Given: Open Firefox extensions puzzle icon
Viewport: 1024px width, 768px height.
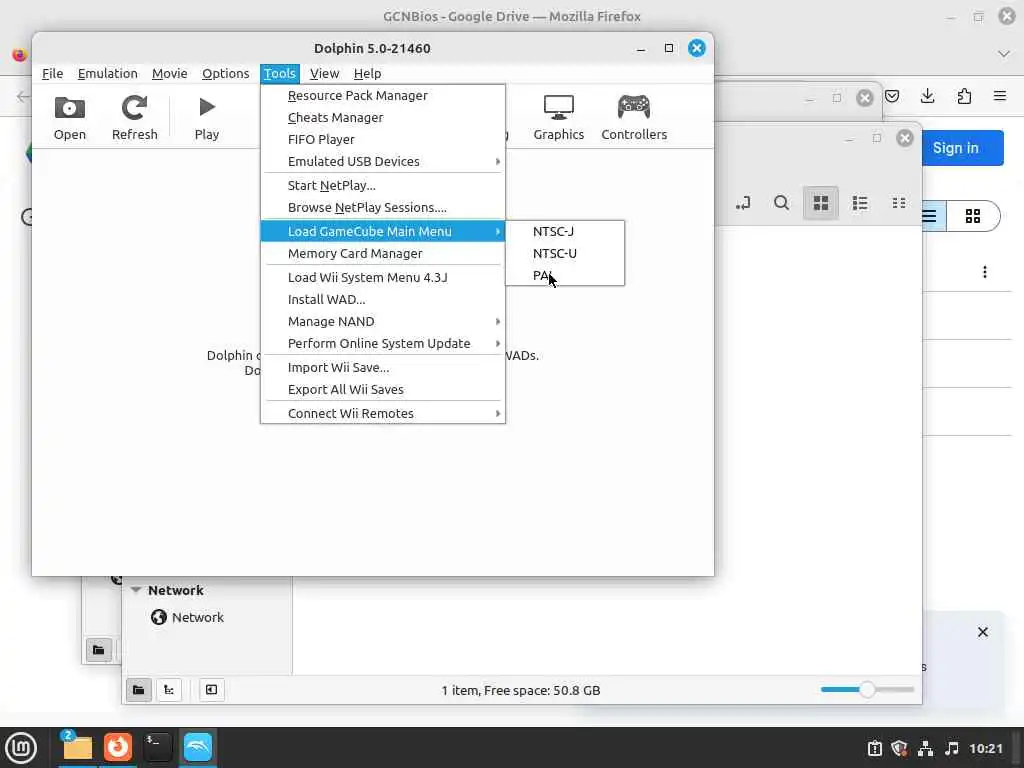Looking at the screenshot, I should [964, 97].
